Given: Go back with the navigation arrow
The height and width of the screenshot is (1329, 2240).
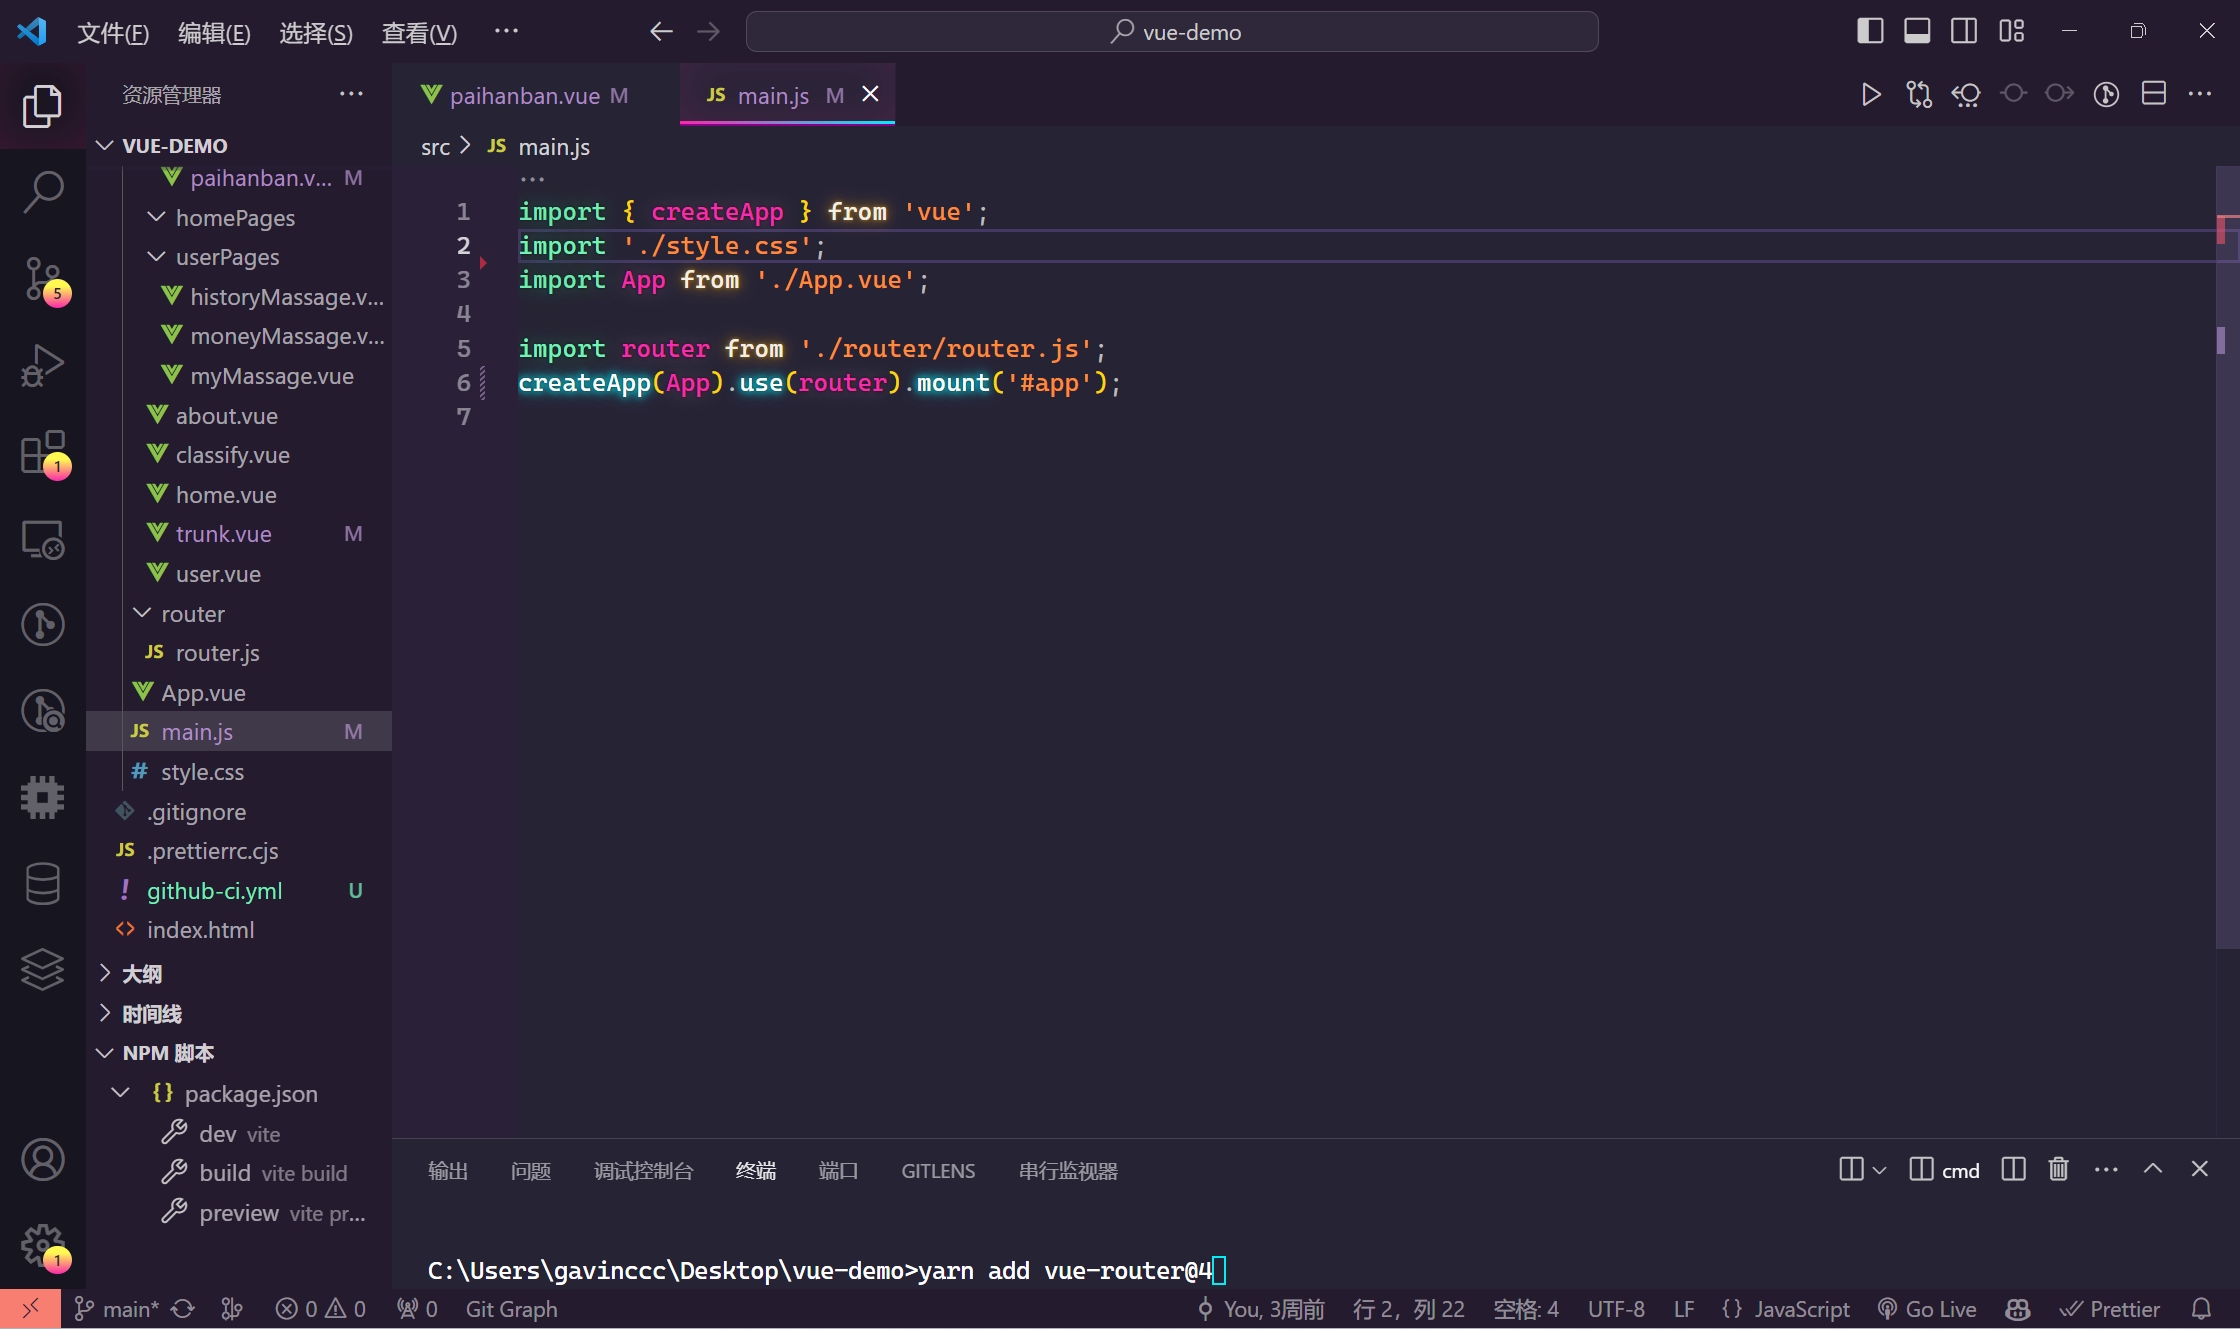Looking at the screenshot, I should tap(661, 32).
